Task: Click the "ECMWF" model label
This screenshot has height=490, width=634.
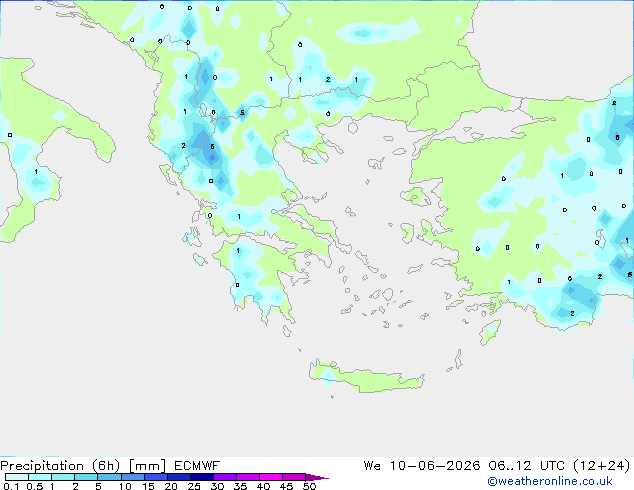Action: [x=197, y=466]
